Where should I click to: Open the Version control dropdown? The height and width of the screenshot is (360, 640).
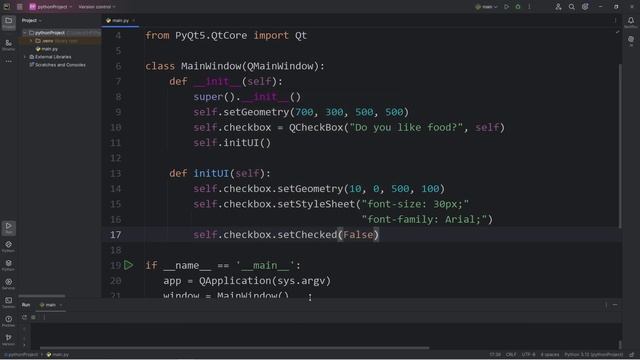[x=97, y=7]
